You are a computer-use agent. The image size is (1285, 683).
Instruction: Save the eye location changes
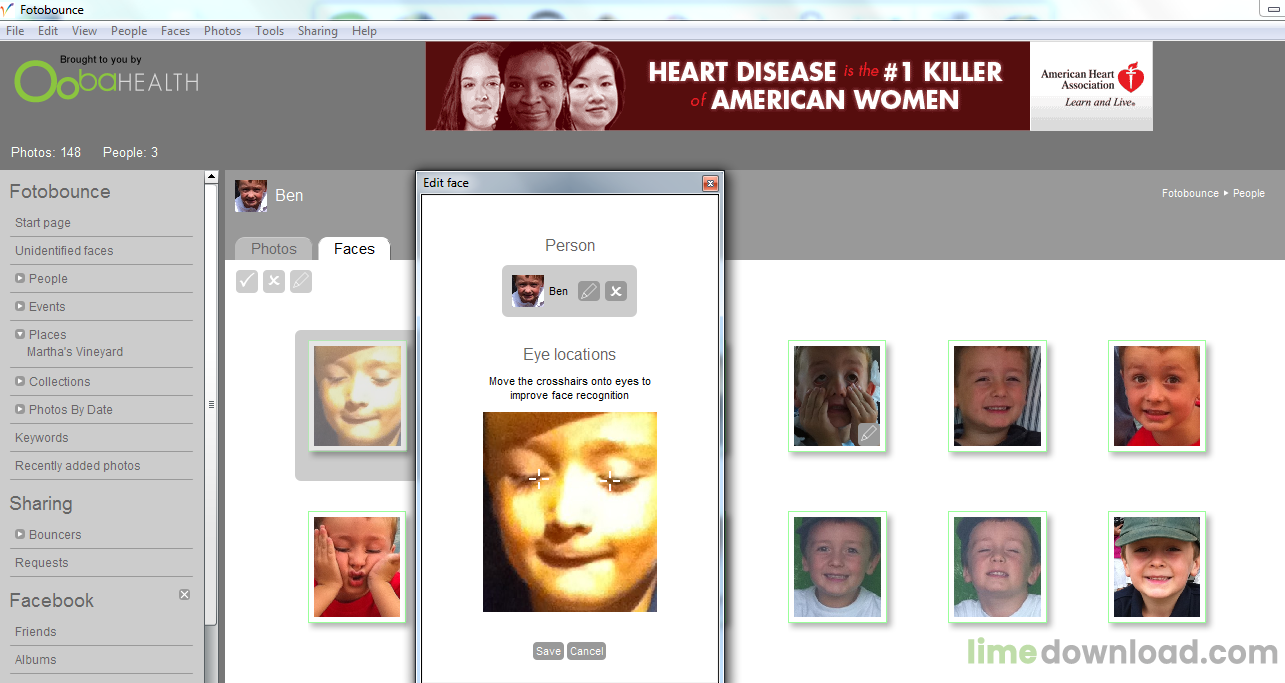548,651
